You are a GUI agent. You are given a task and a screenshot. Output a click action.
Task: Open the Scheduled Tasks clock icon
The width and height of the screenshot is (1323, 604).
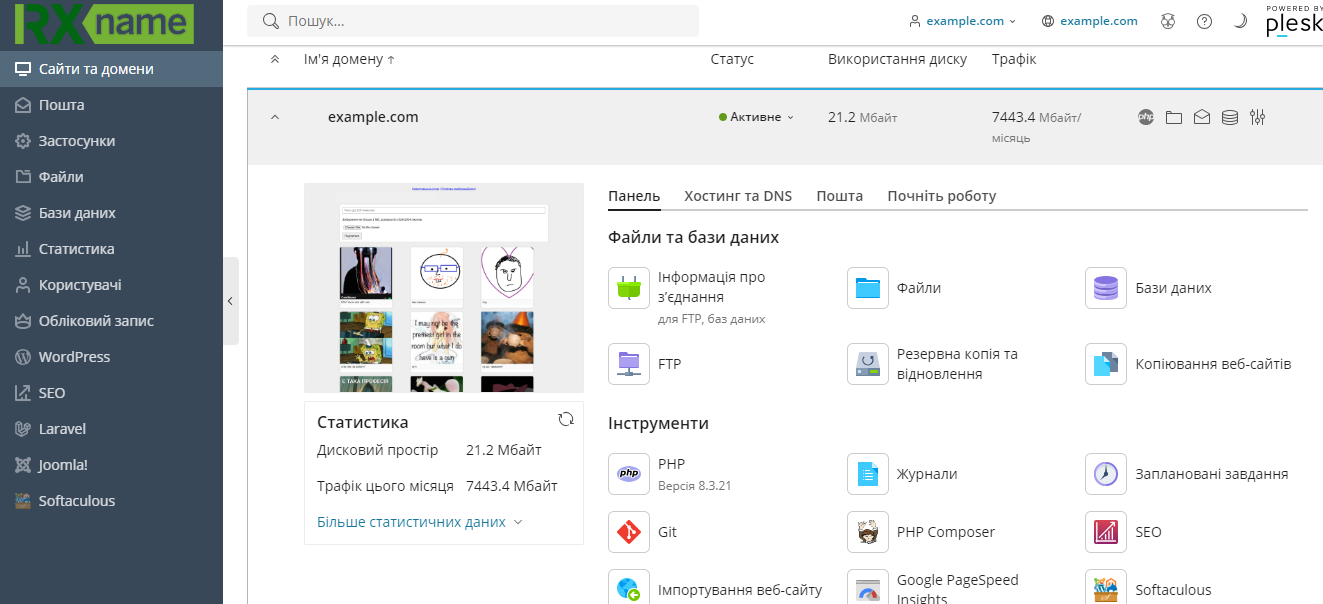click(1106, 474)
